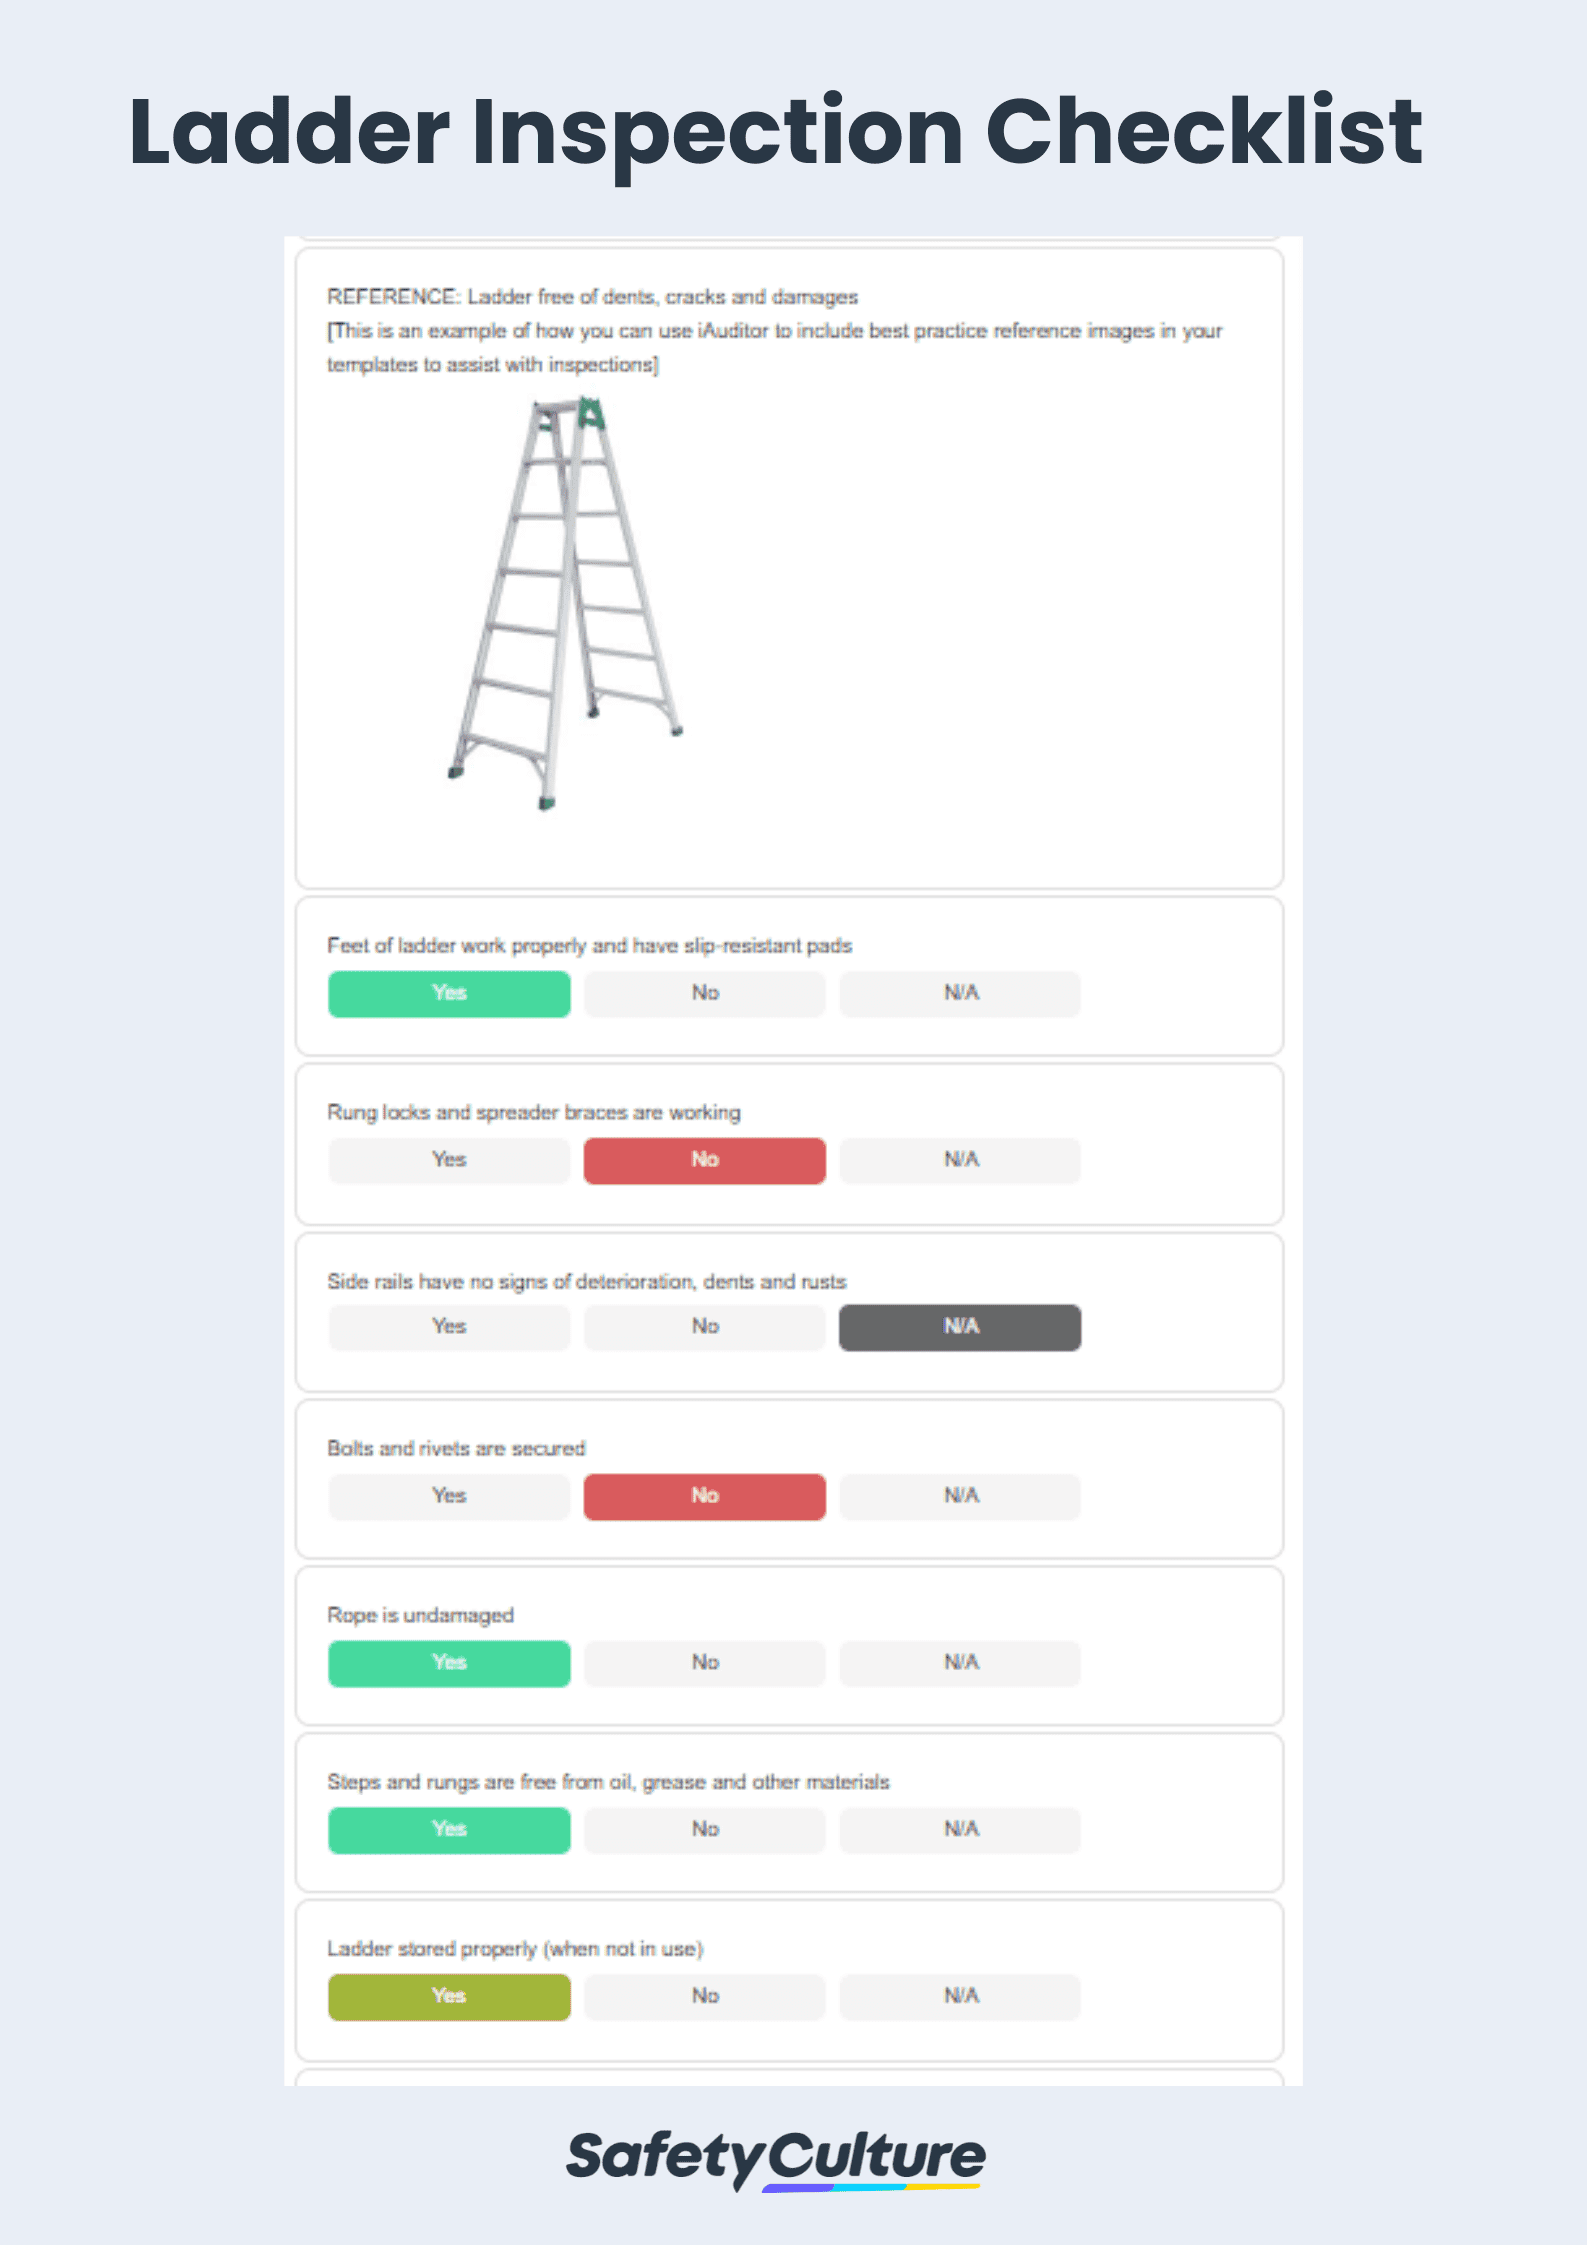Click the red No for bolts and rivets
The width and height of the screenshot is (1587, 2245).
705,1496
